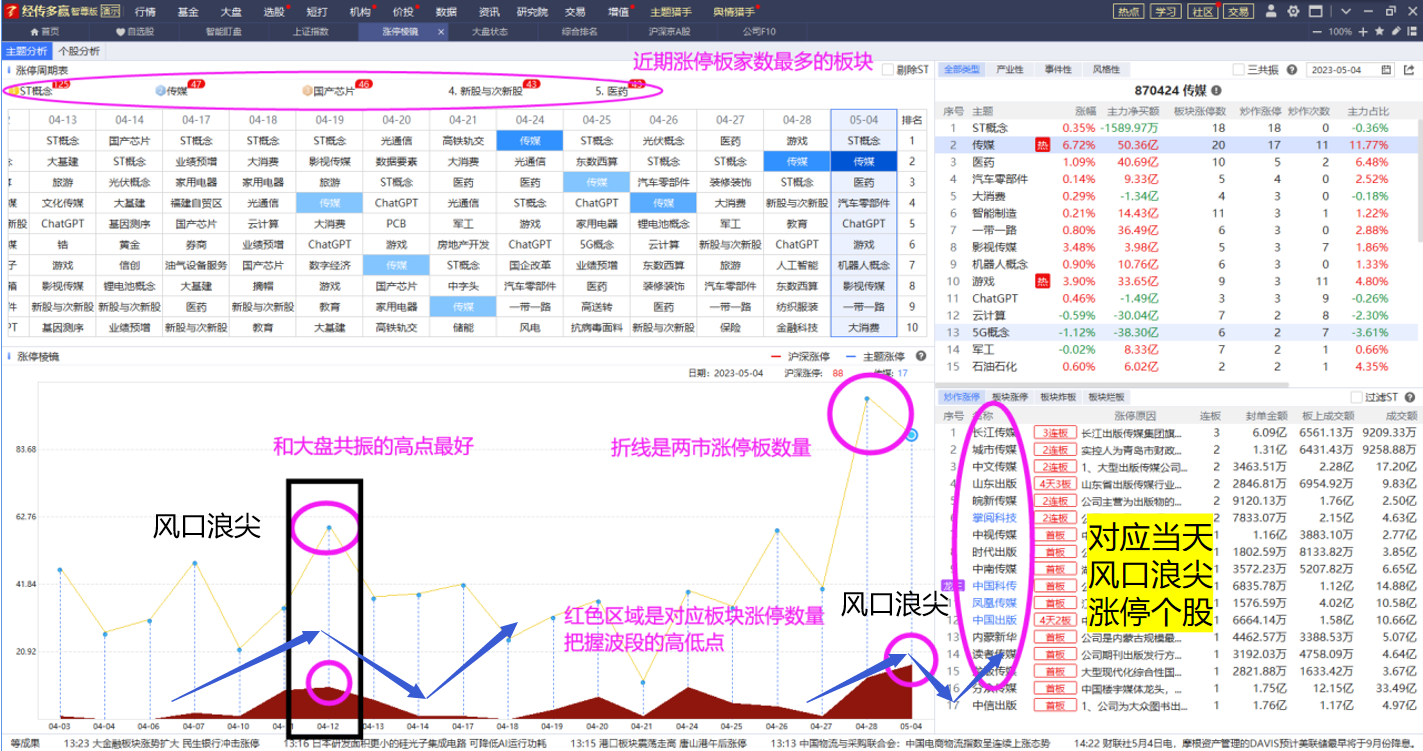Screen dimensions: 1423x751
Task: Switch to 个股分析 tab
Action: coord(79,51)
